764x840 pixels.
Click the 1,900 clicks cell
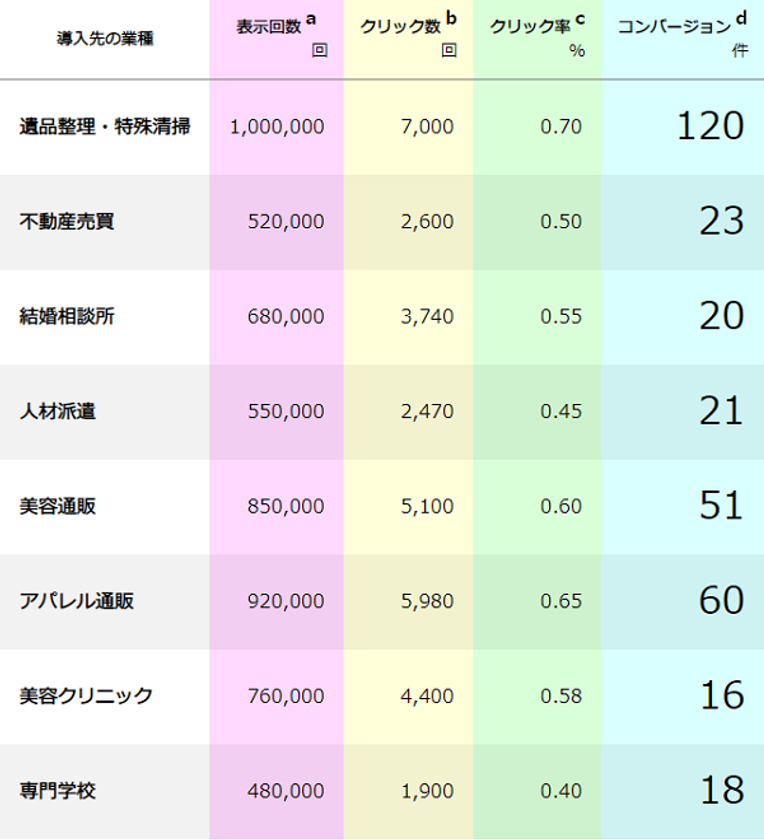tap(427, 791)
